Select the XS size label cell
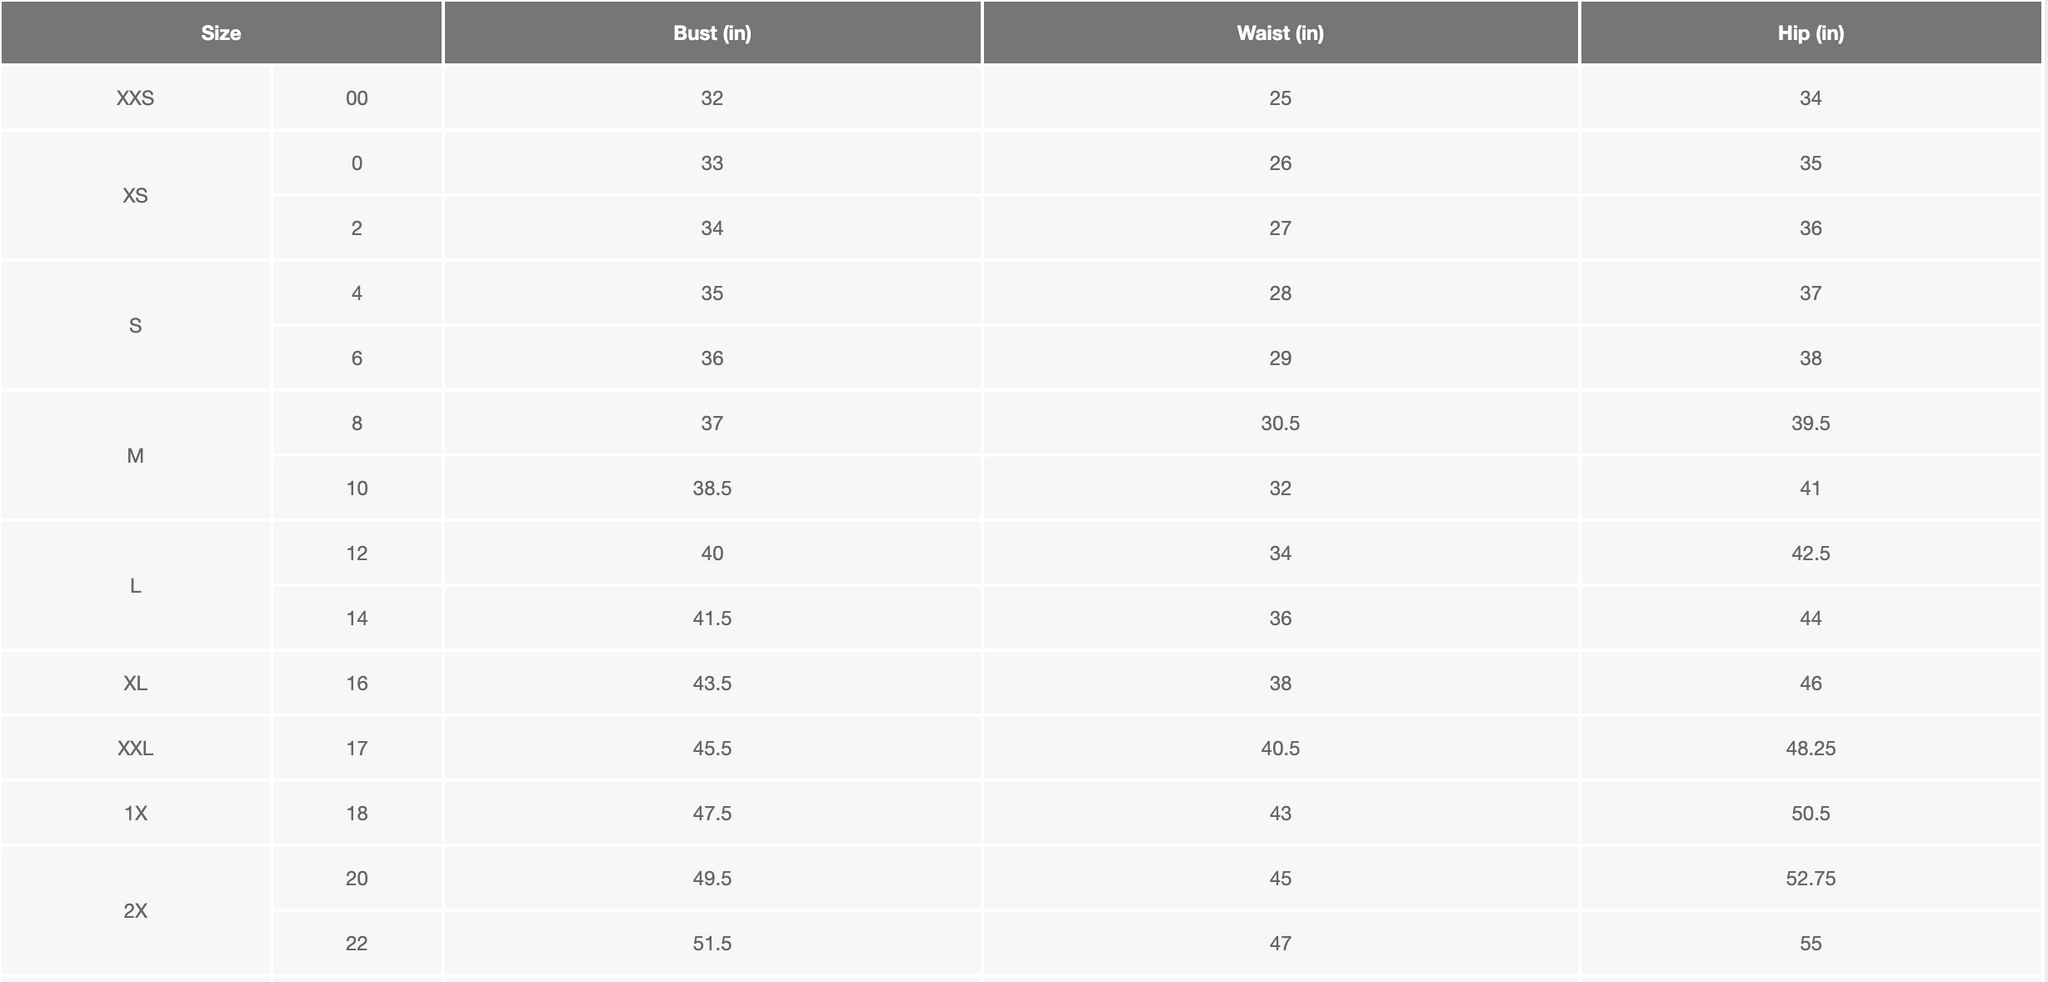 [136, 195]
